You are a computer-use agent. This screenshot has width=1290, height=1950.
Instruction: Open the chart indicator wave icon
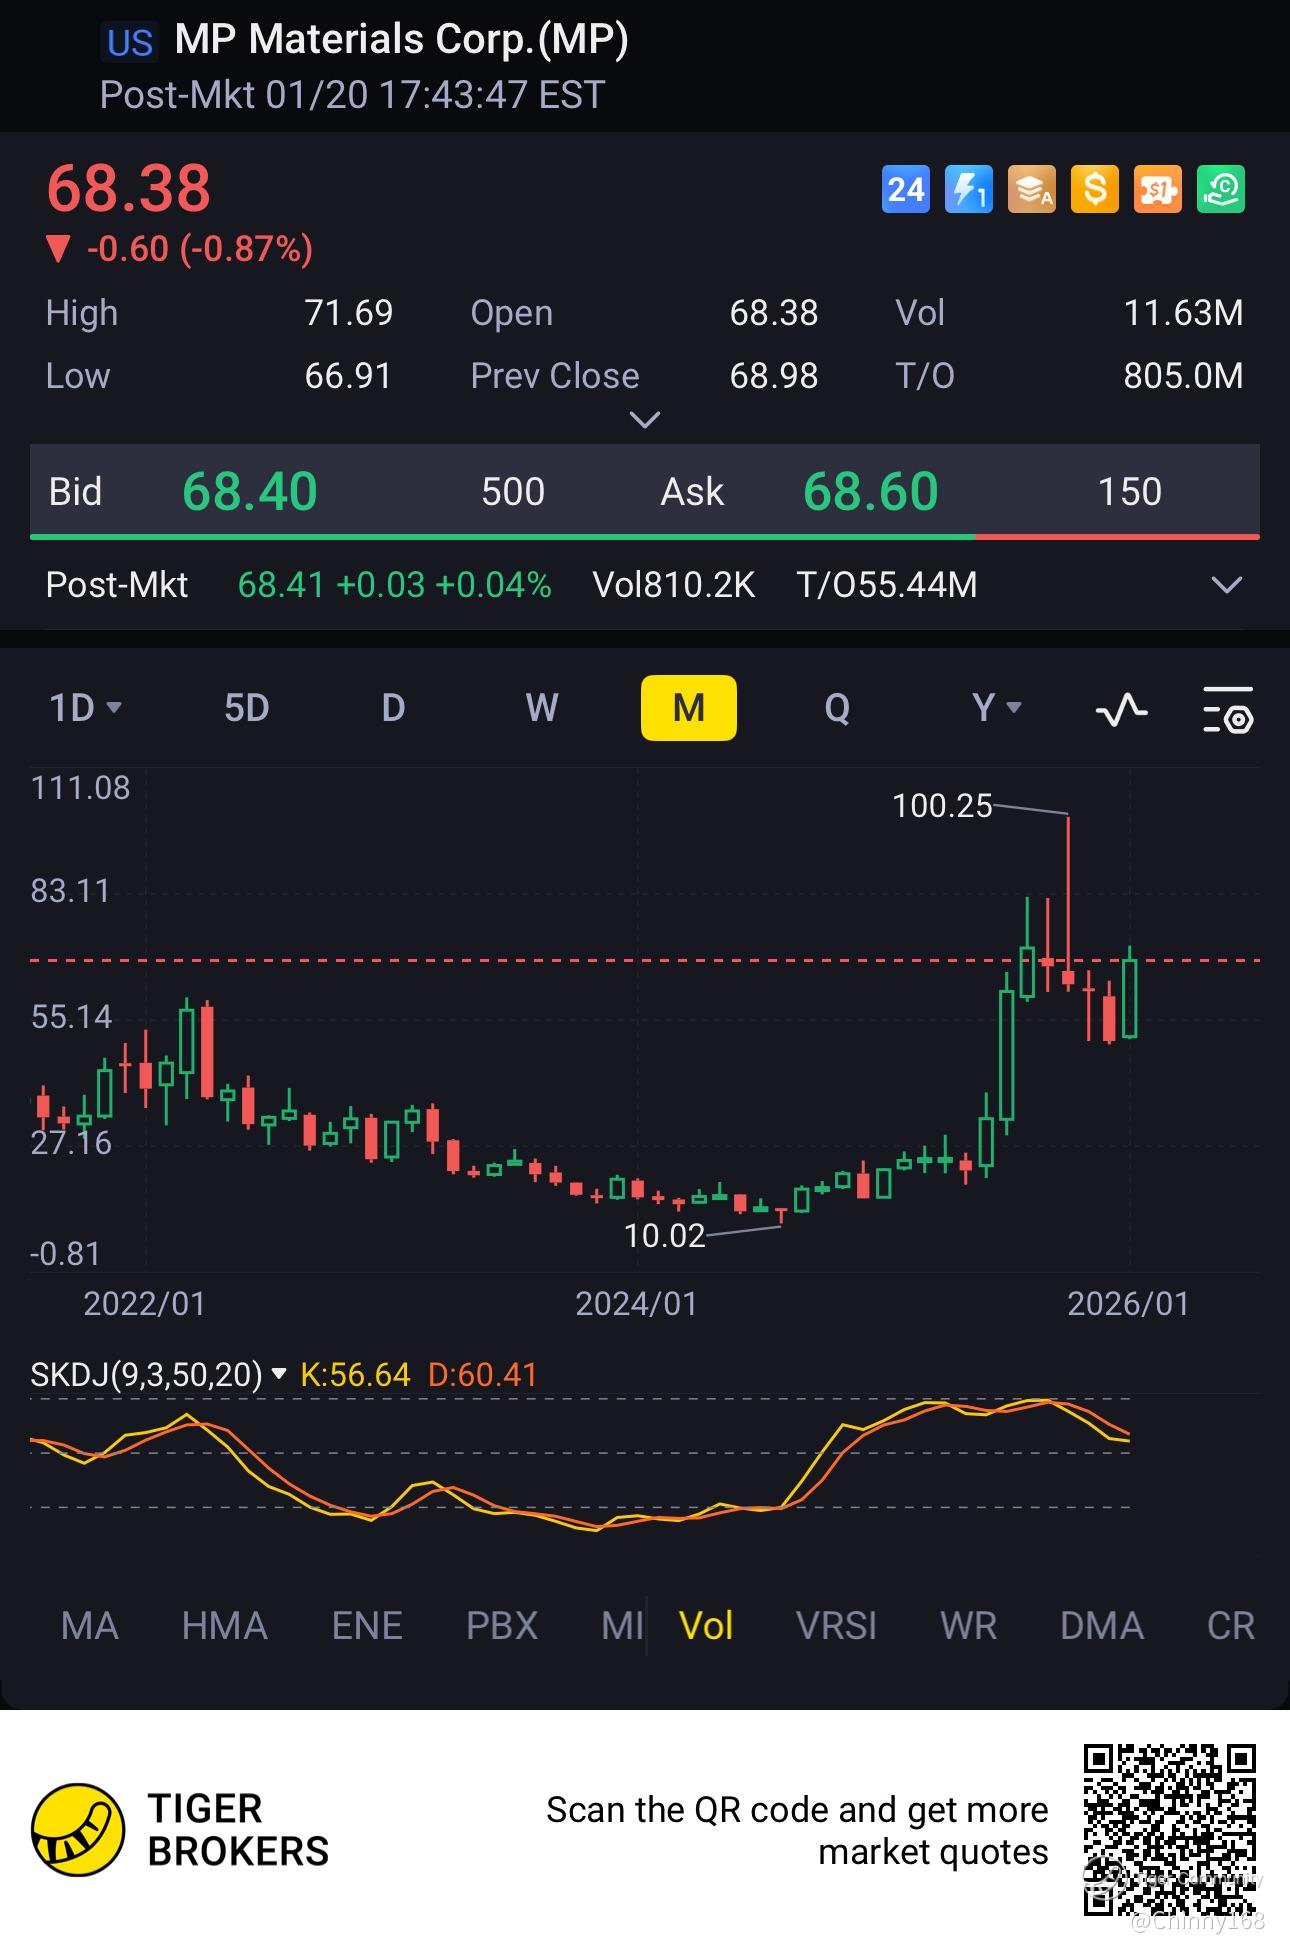(1122, 709)
